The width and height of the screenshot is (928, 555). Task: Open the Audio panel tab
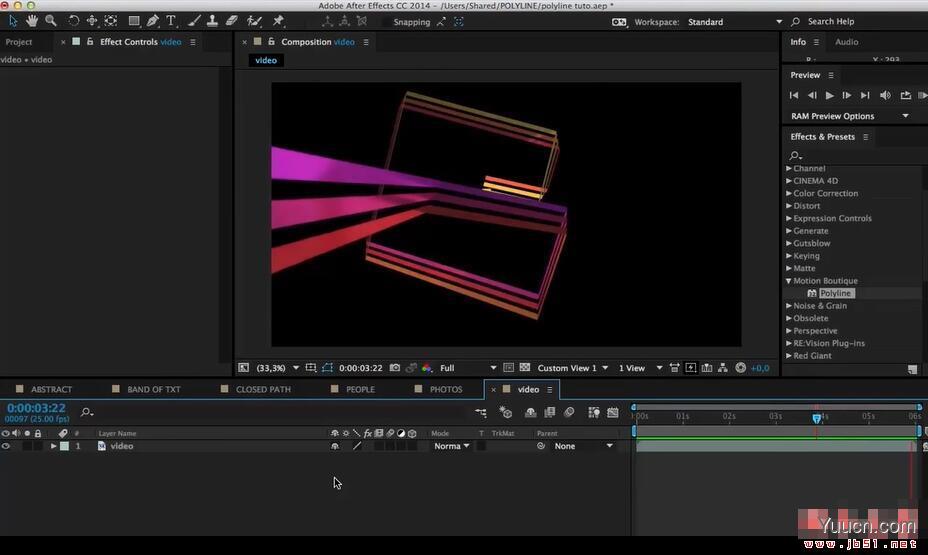tap(846, 42)
